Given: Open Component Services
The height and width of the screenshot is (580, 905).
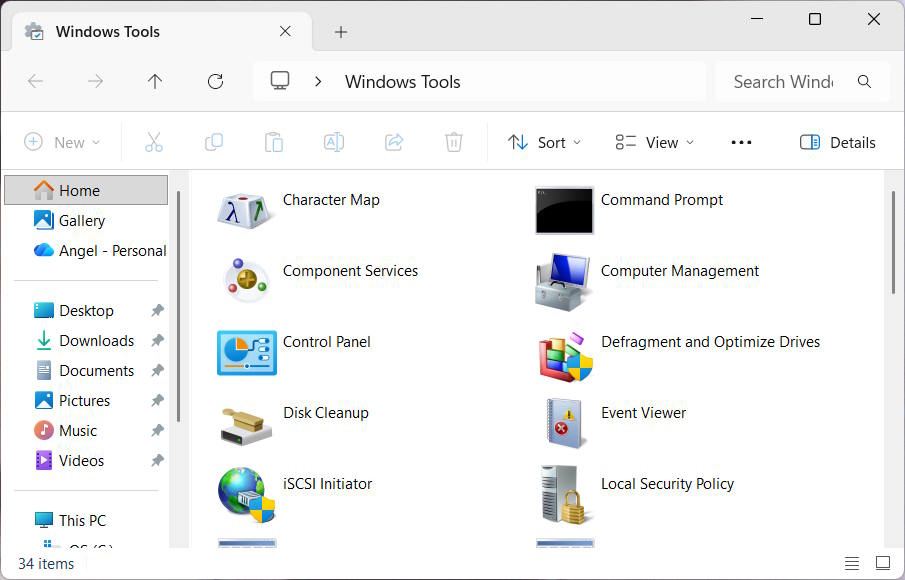Looking at the screenshot, I should coord(350,271).
